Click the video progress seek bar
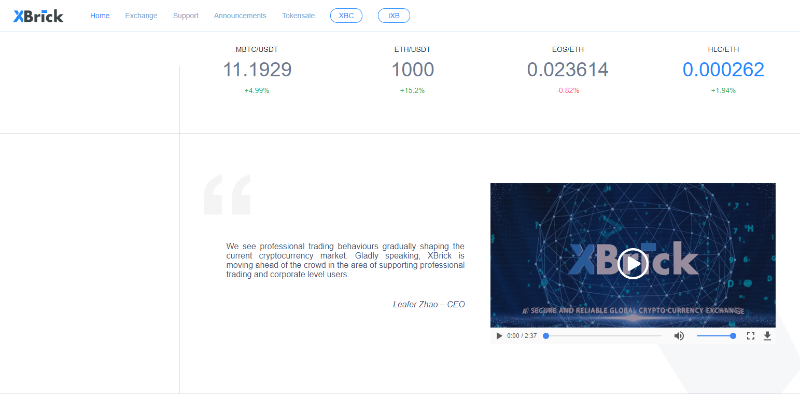The width and height of the screenshot is (800, 394). (x=604, y=336)
